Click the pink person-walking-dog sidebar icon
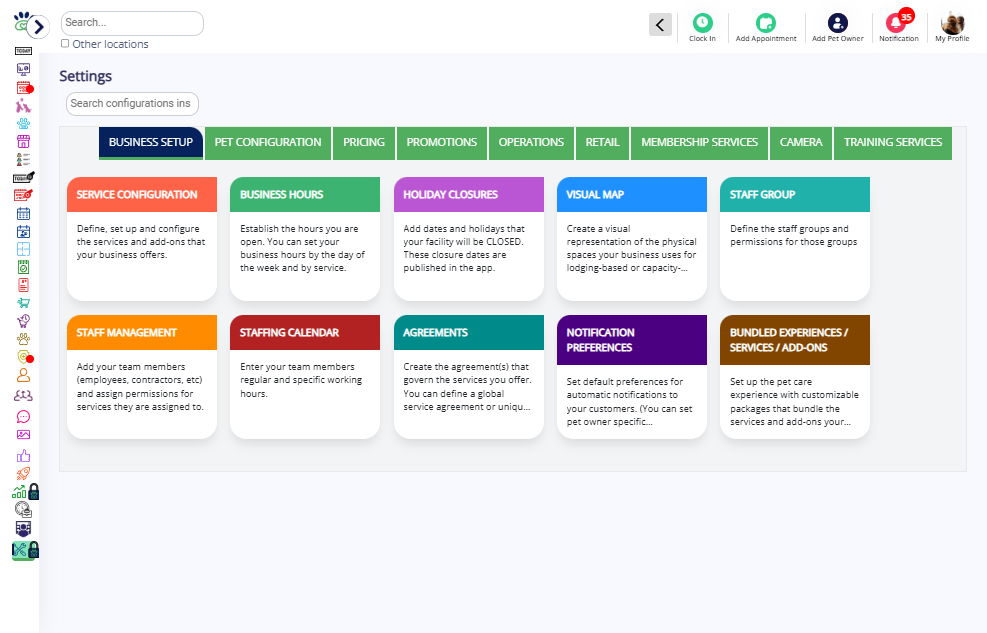This screenshot has height=633, width=987. click(23, 105)
